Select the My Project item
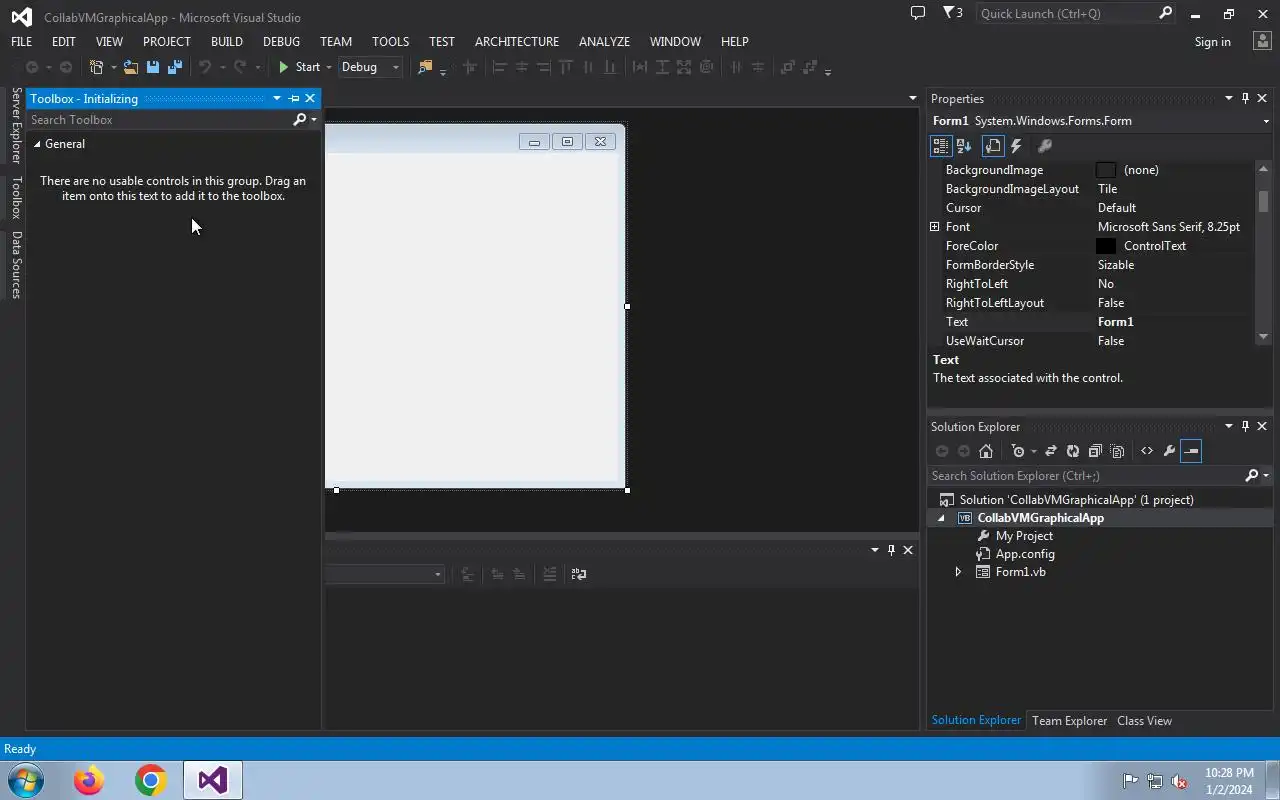 click(1024, 536)
